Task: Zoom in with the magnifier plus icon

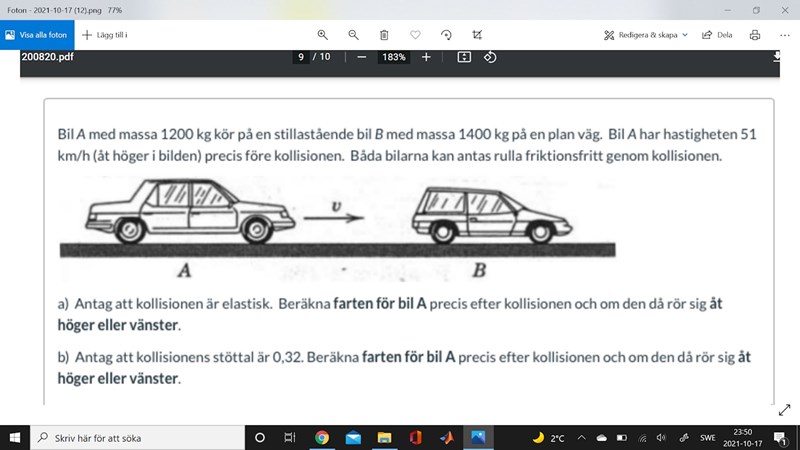Action: pos(322,34)
